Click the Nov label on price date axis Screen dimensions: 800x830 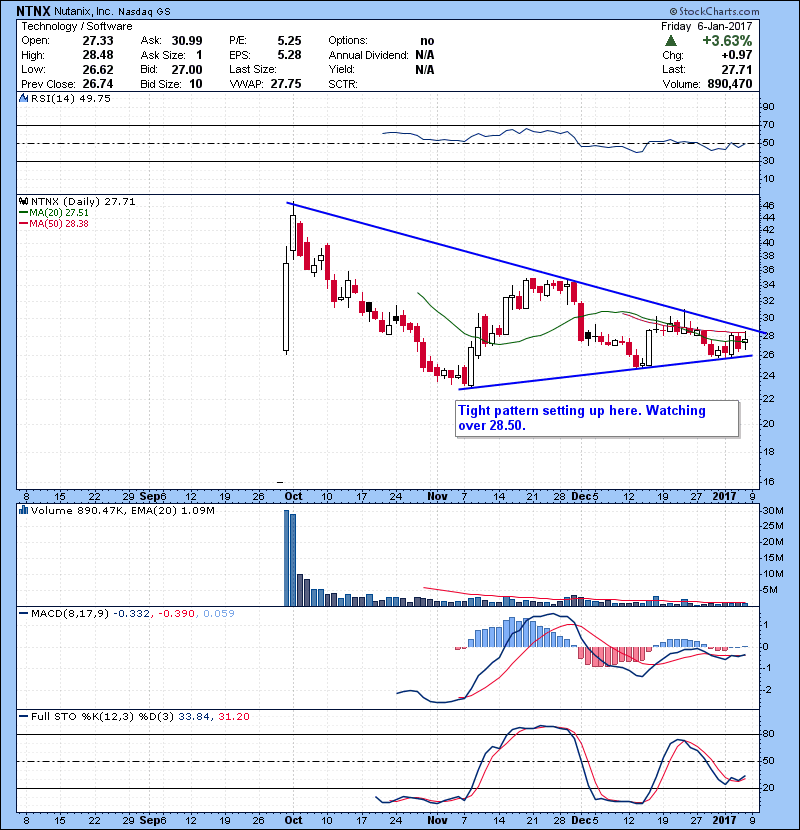(437, 496)
